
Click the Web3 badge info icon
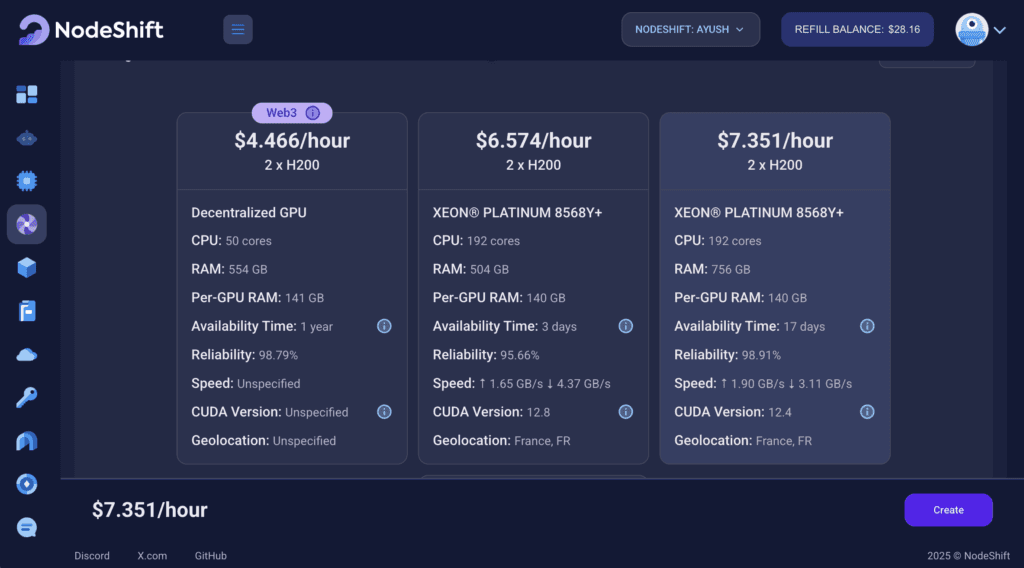(x=313, y=113)
